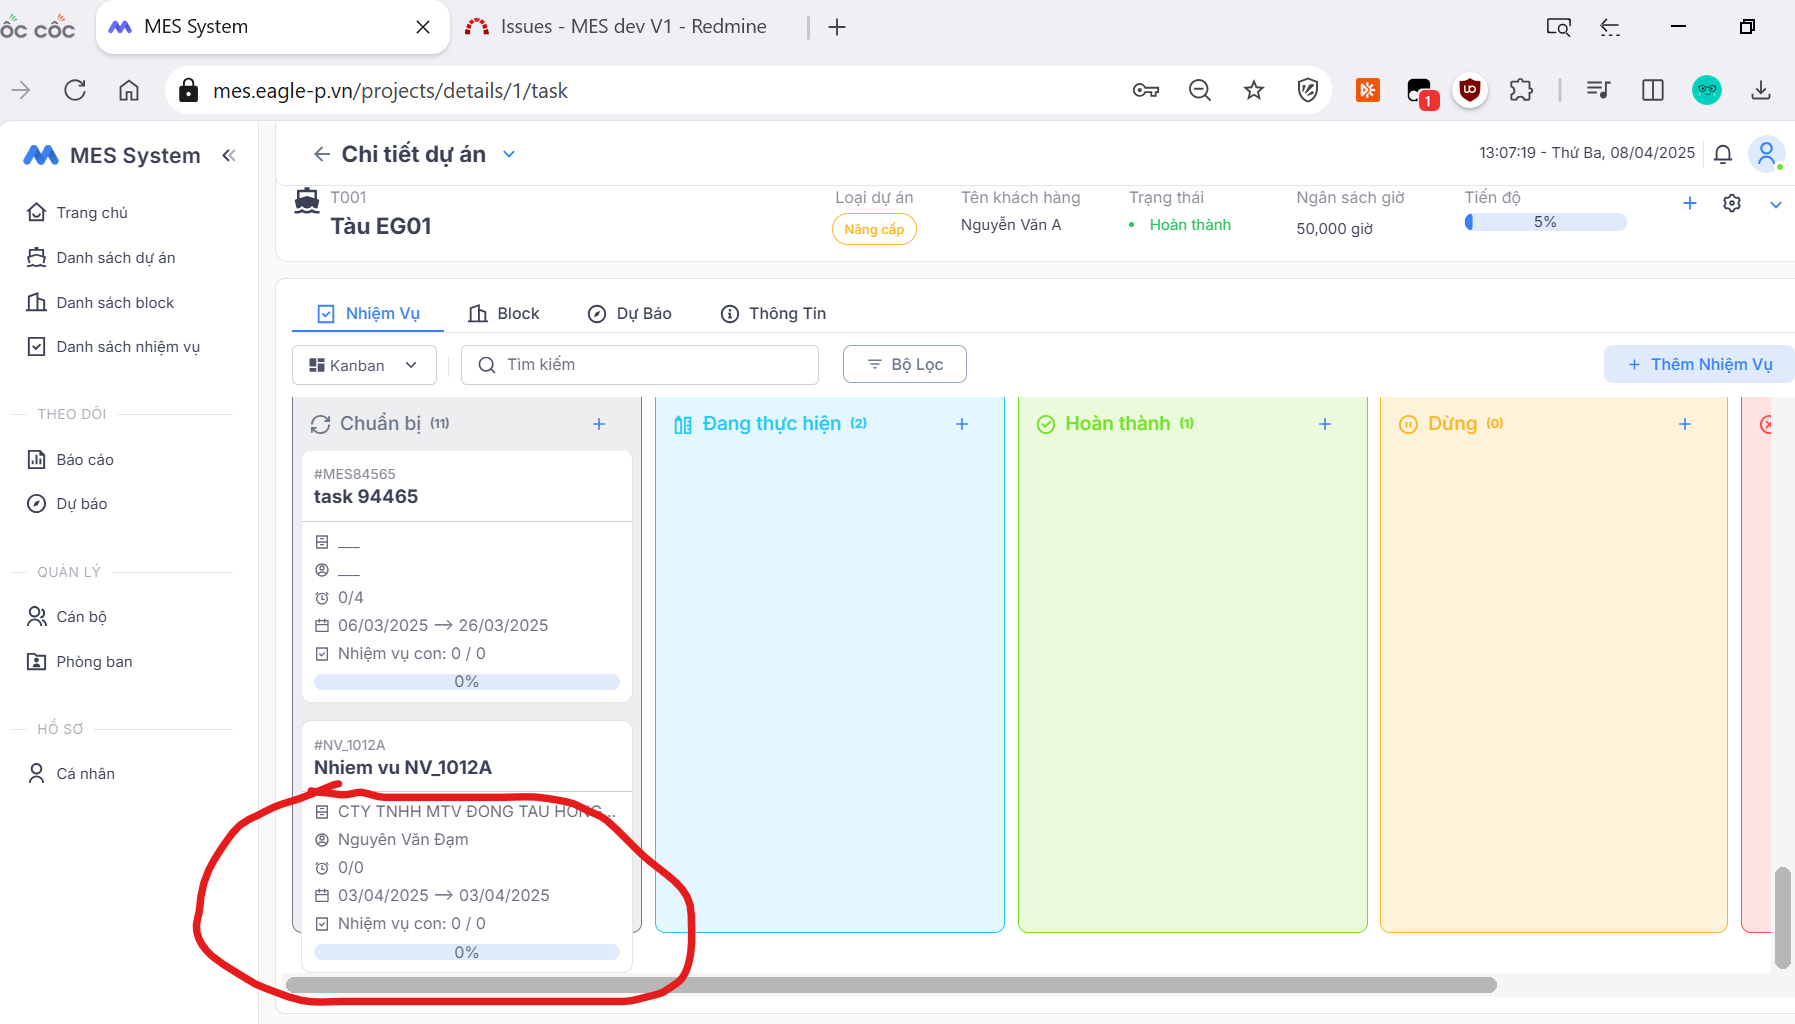Open the Kanban view dropdown
This screenshot has width=1795, height=1024.
tap(364, 365)
